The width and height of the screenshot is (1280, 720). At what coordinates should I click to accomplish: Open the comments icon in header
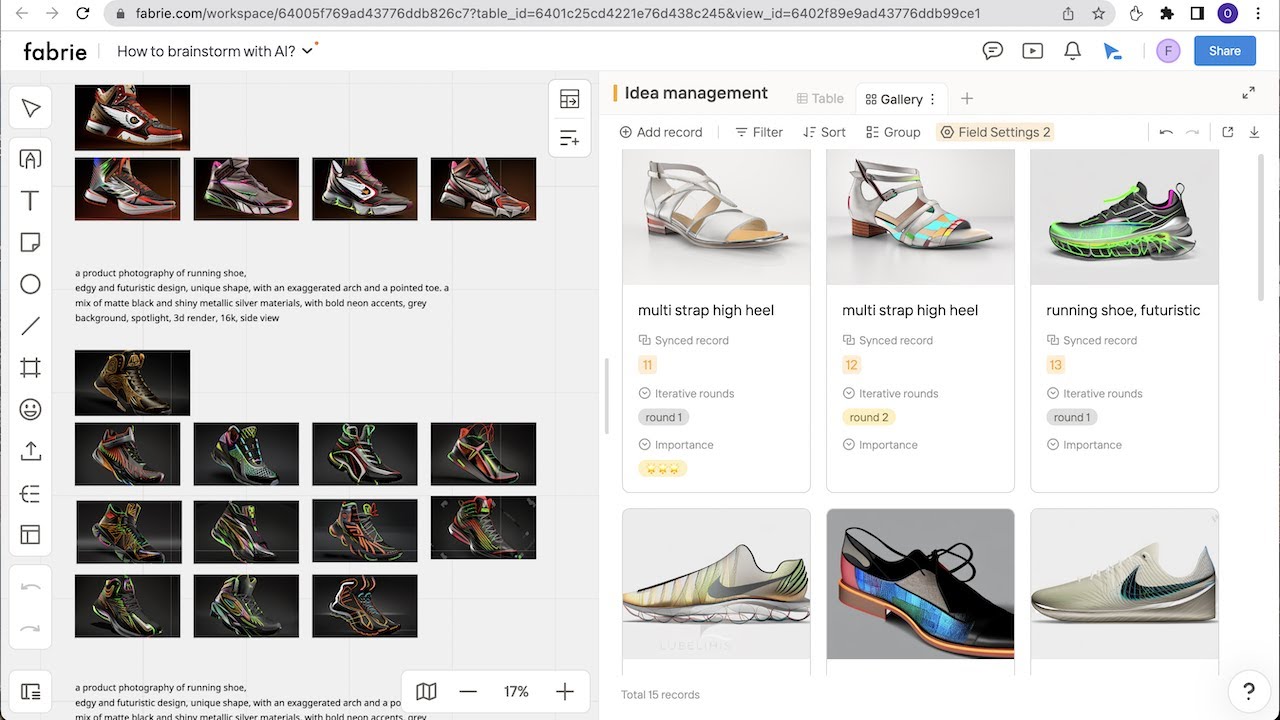tap(993, 51)
